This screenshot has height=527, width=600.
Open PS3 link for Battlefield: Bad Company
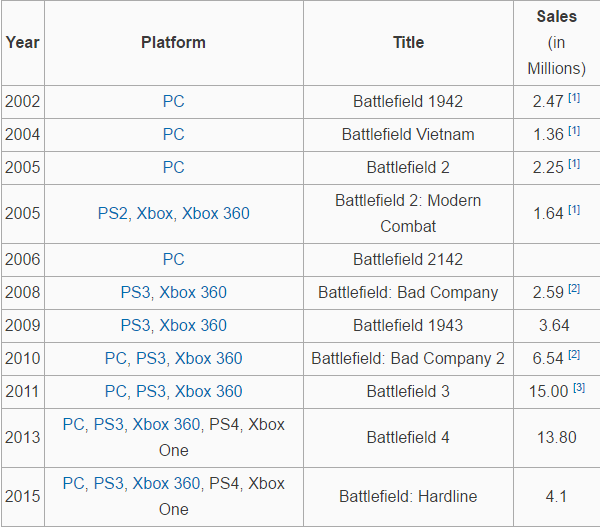[135, 293]
